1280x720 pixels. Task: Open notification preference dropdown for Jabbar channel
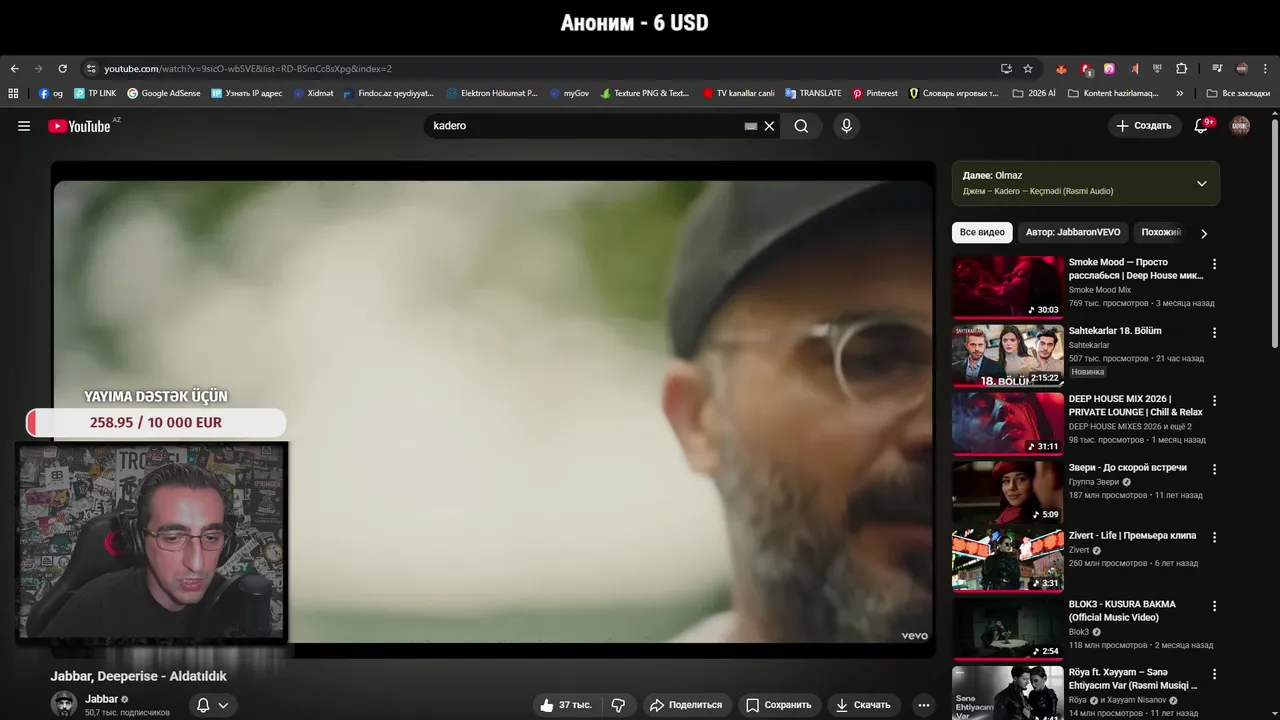213,705
